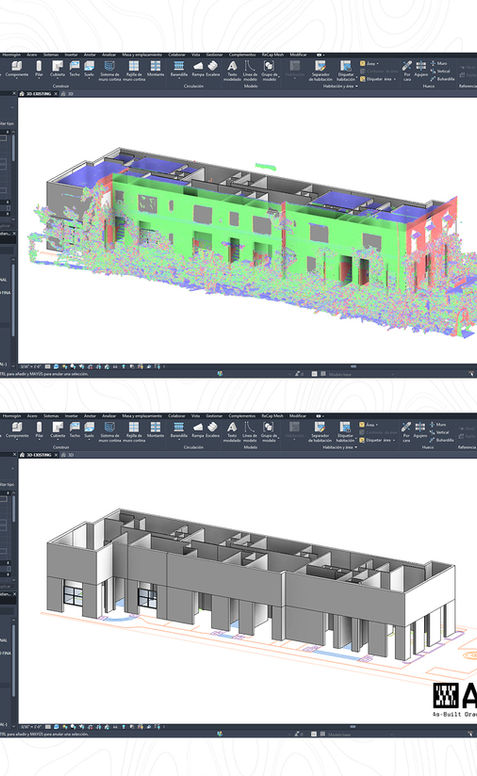Activate Texto modelado in point cloud window

pos(232,71)
